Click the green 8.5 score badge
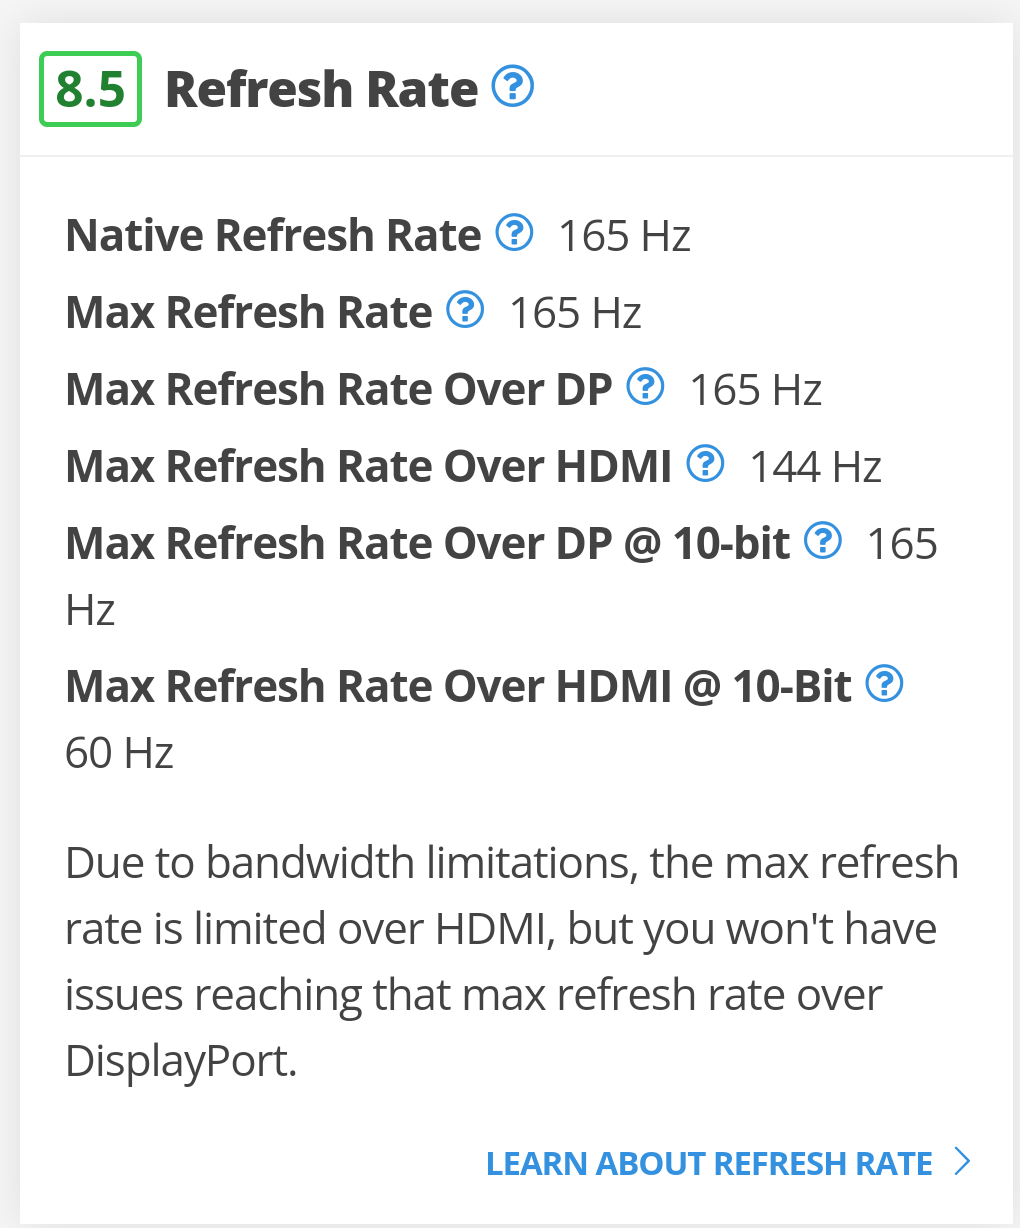The image size is (1020, 1228). coord(90,89)
